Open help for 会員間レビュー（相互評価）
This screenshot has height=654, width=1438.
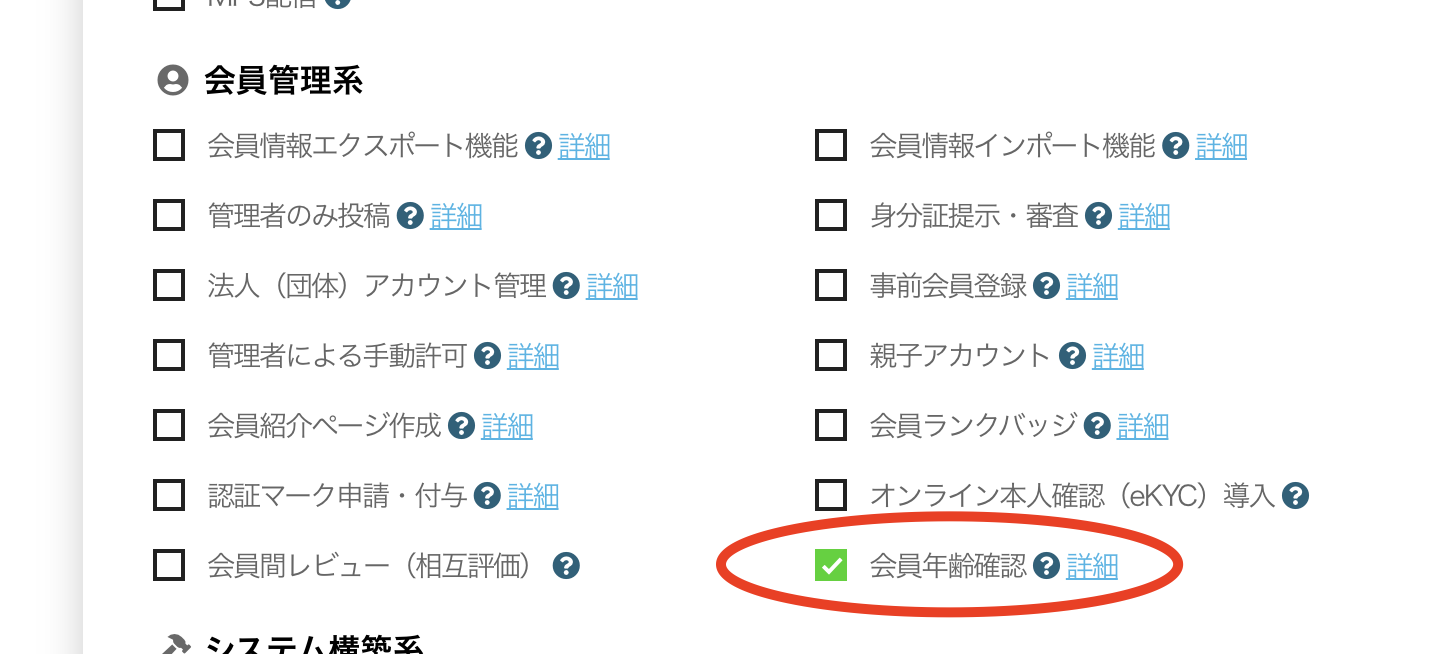point(566,565)
